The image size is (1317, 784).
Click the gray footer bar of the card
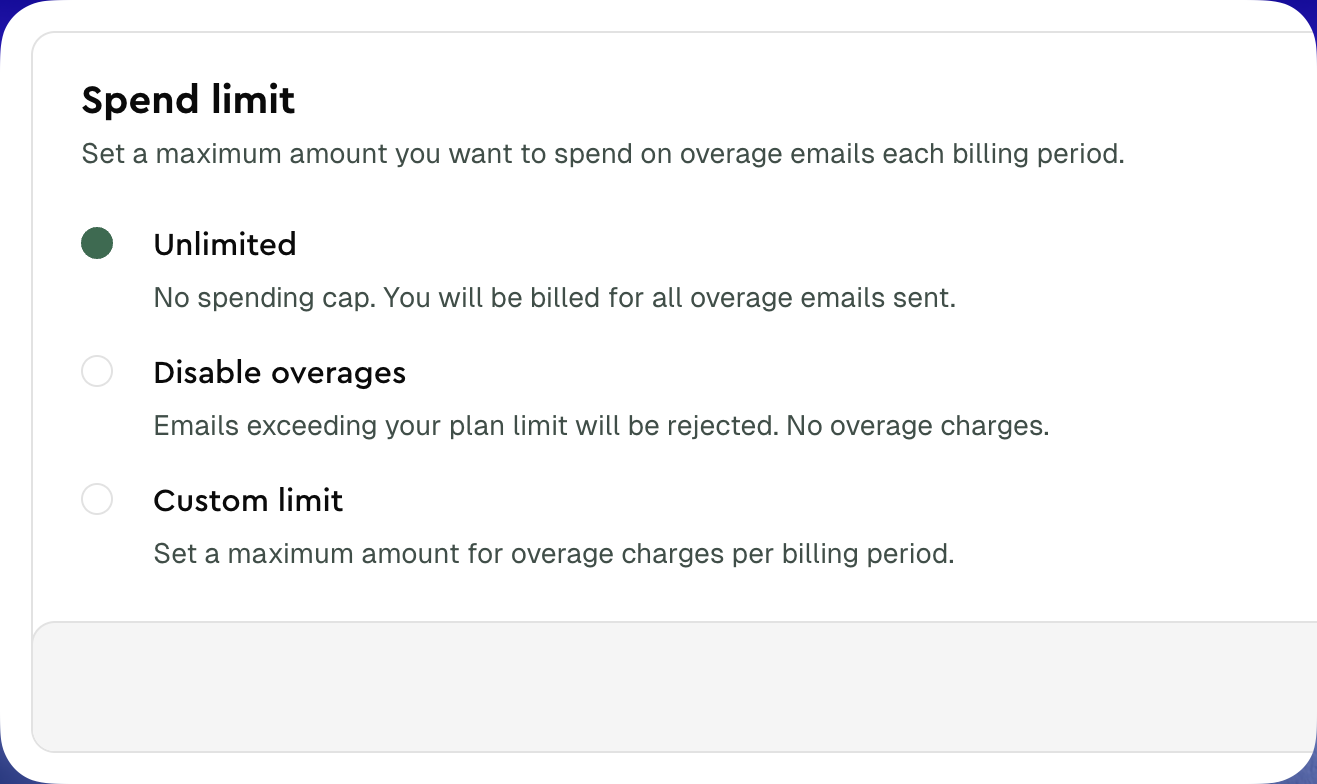[658, 686]
